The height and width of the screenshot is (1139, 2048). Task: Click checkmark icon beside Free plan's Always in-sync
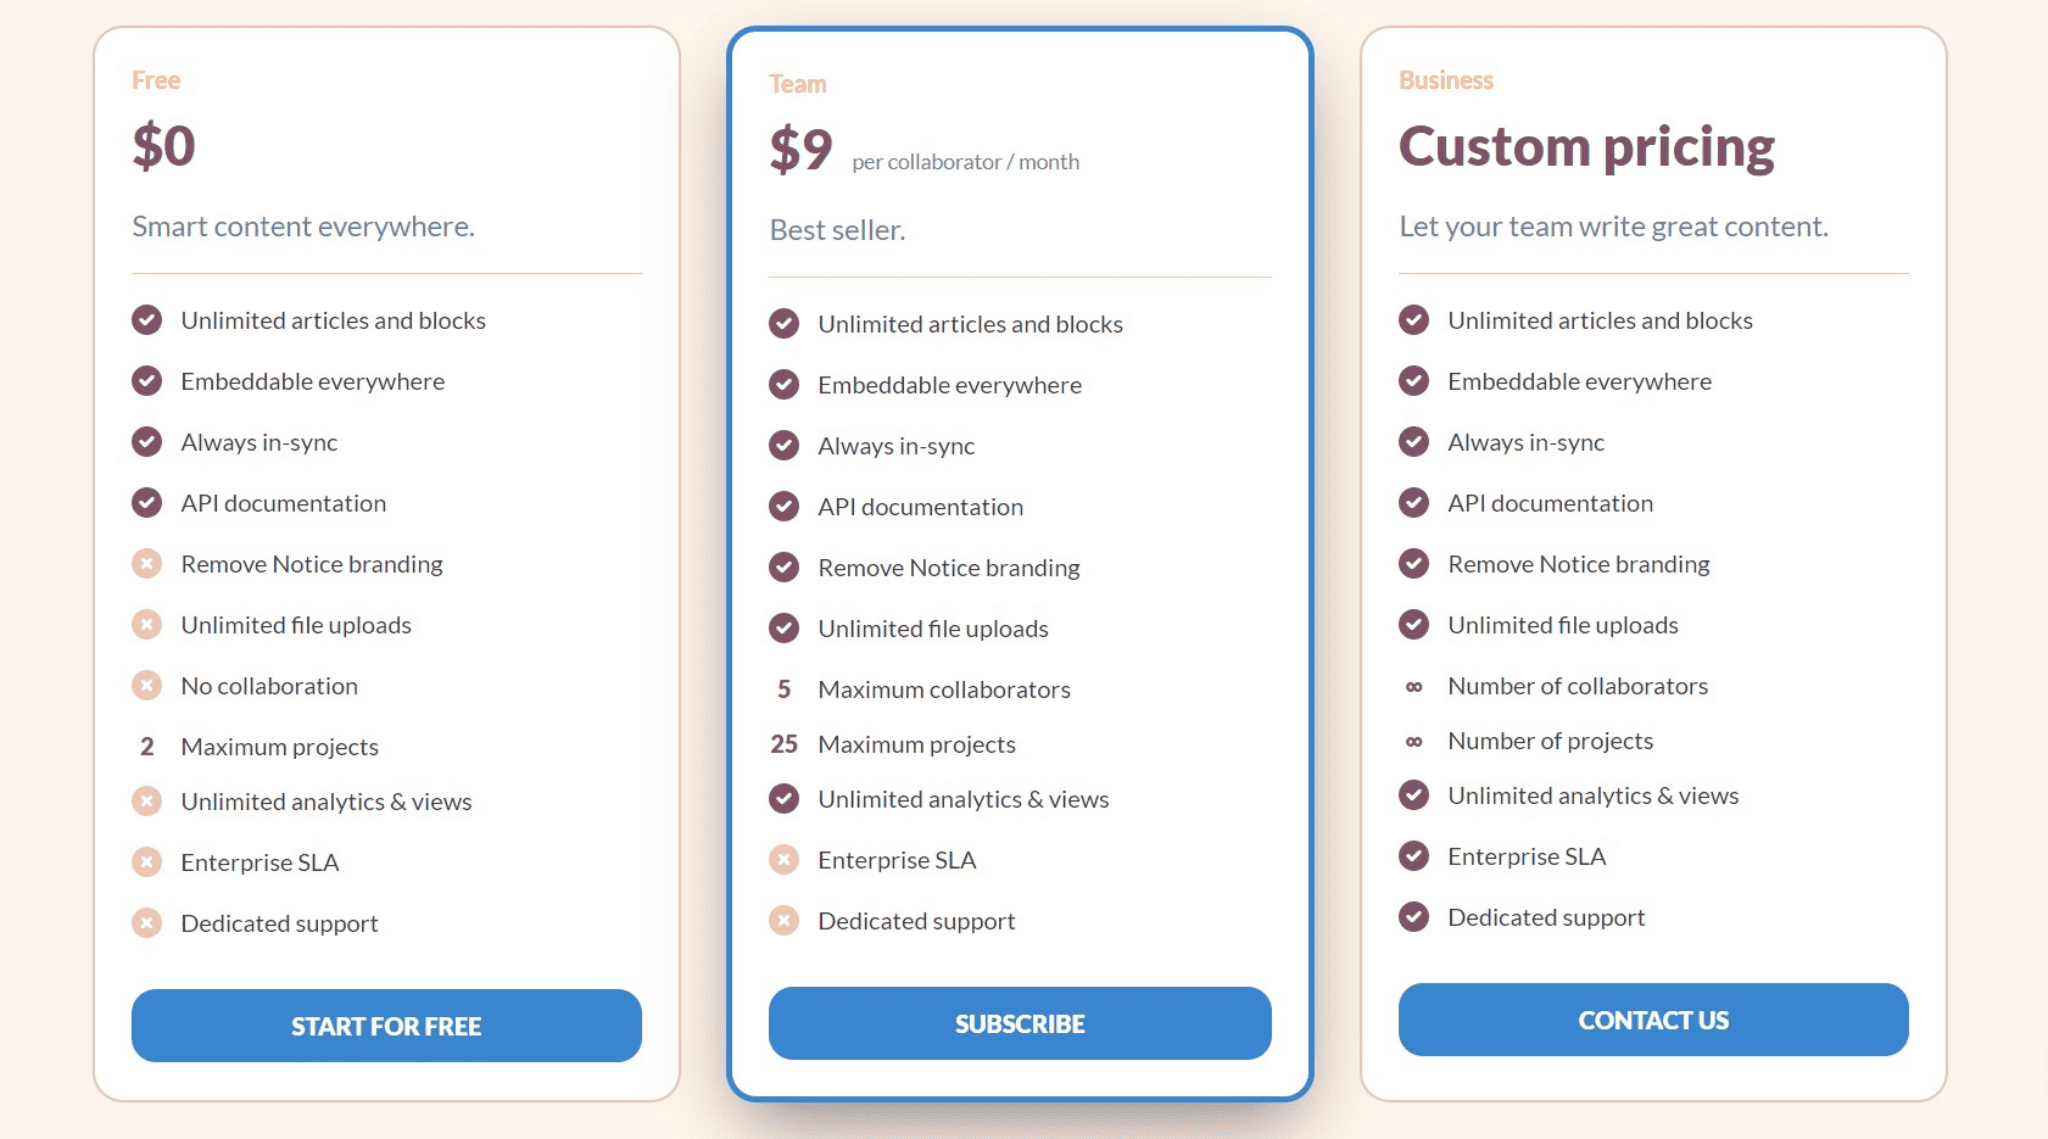[147, 441]
